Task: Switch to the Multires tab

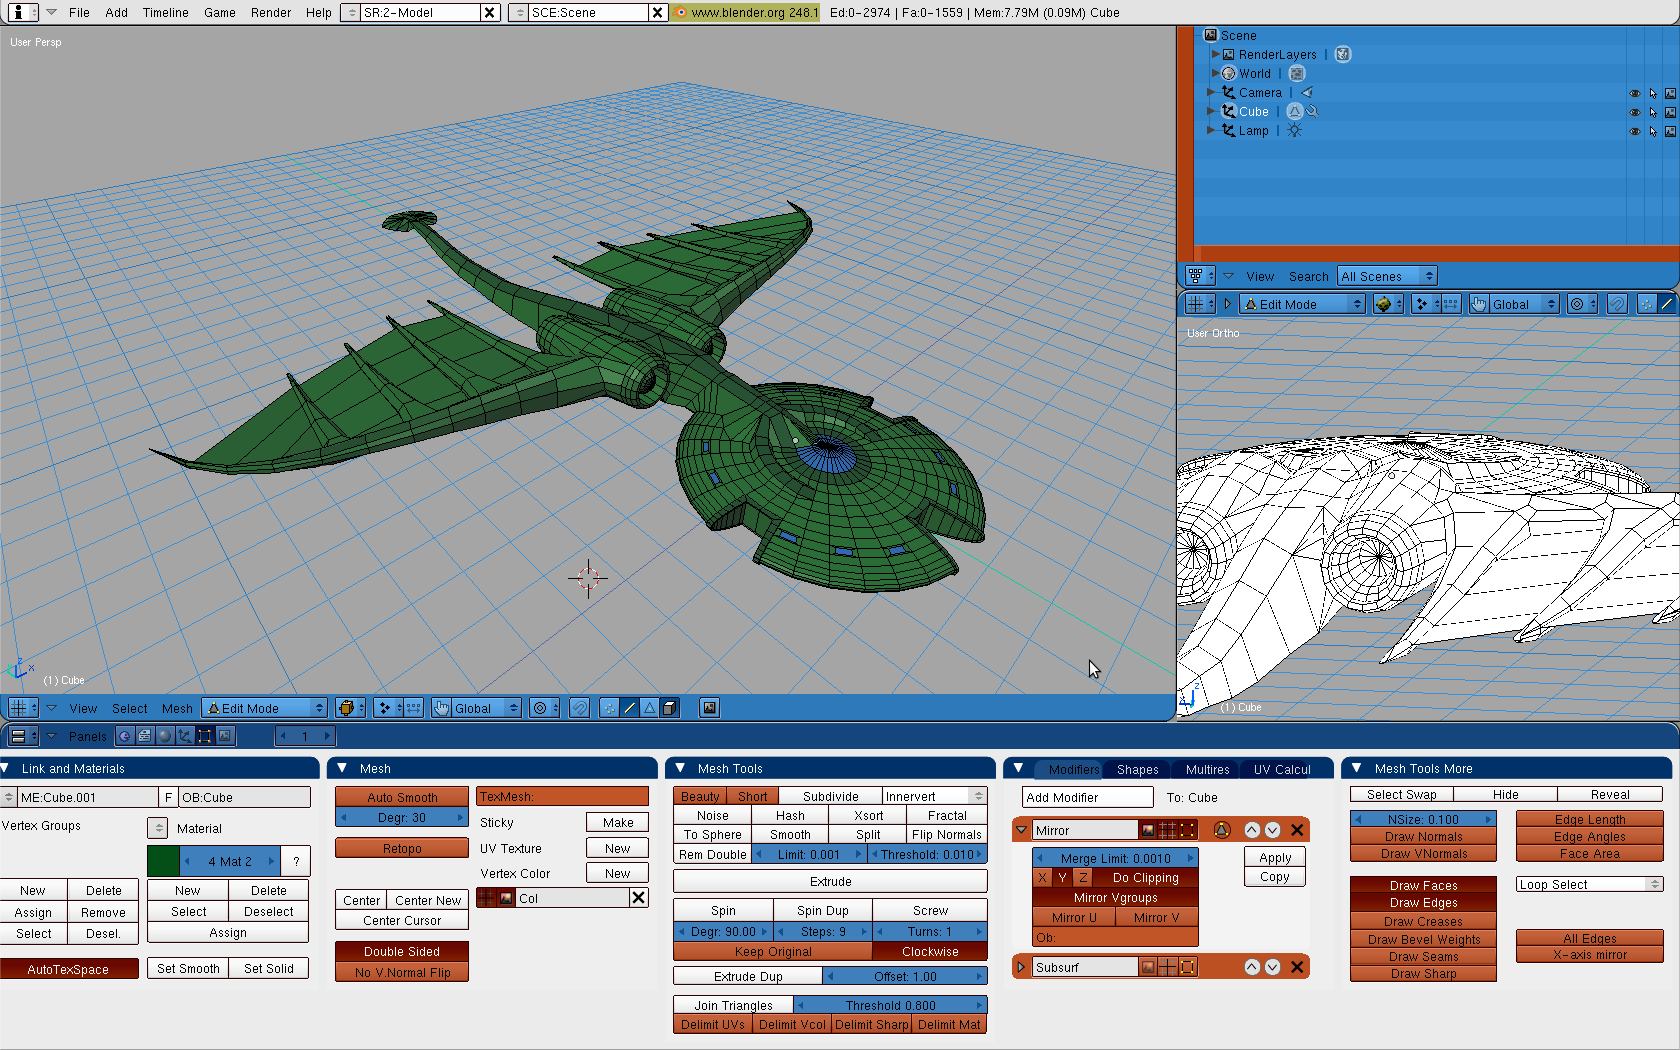Action: pos(1207,769)
